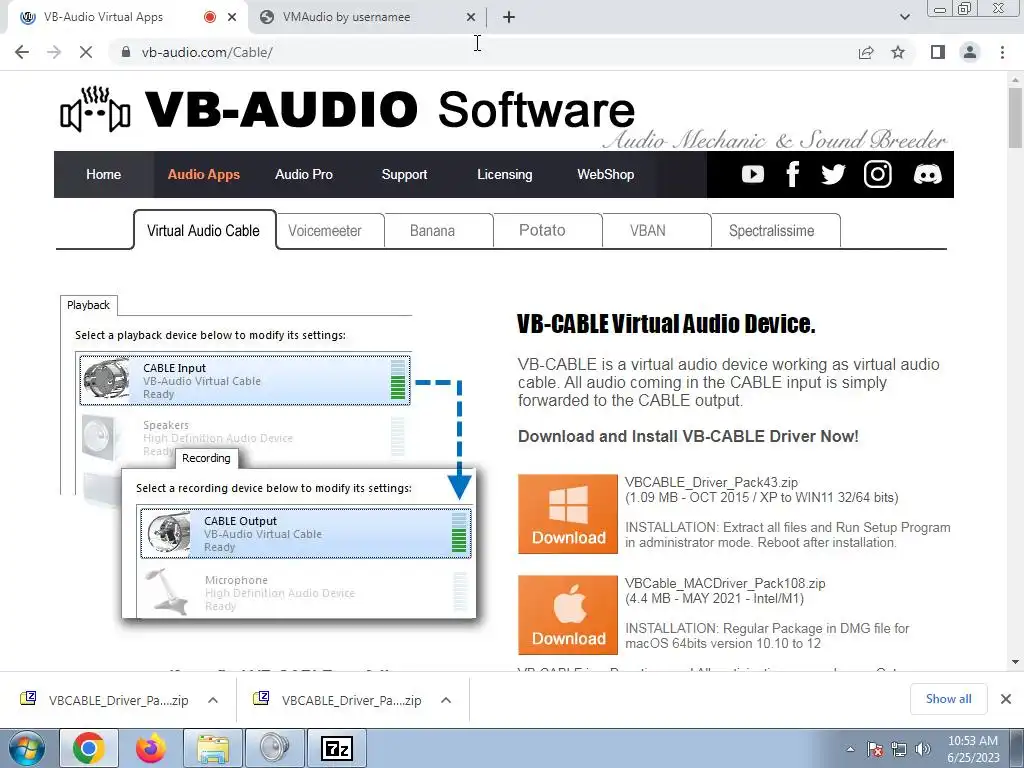
Task: Open the Licensing menu item
Action: click(x=504, y=174)
